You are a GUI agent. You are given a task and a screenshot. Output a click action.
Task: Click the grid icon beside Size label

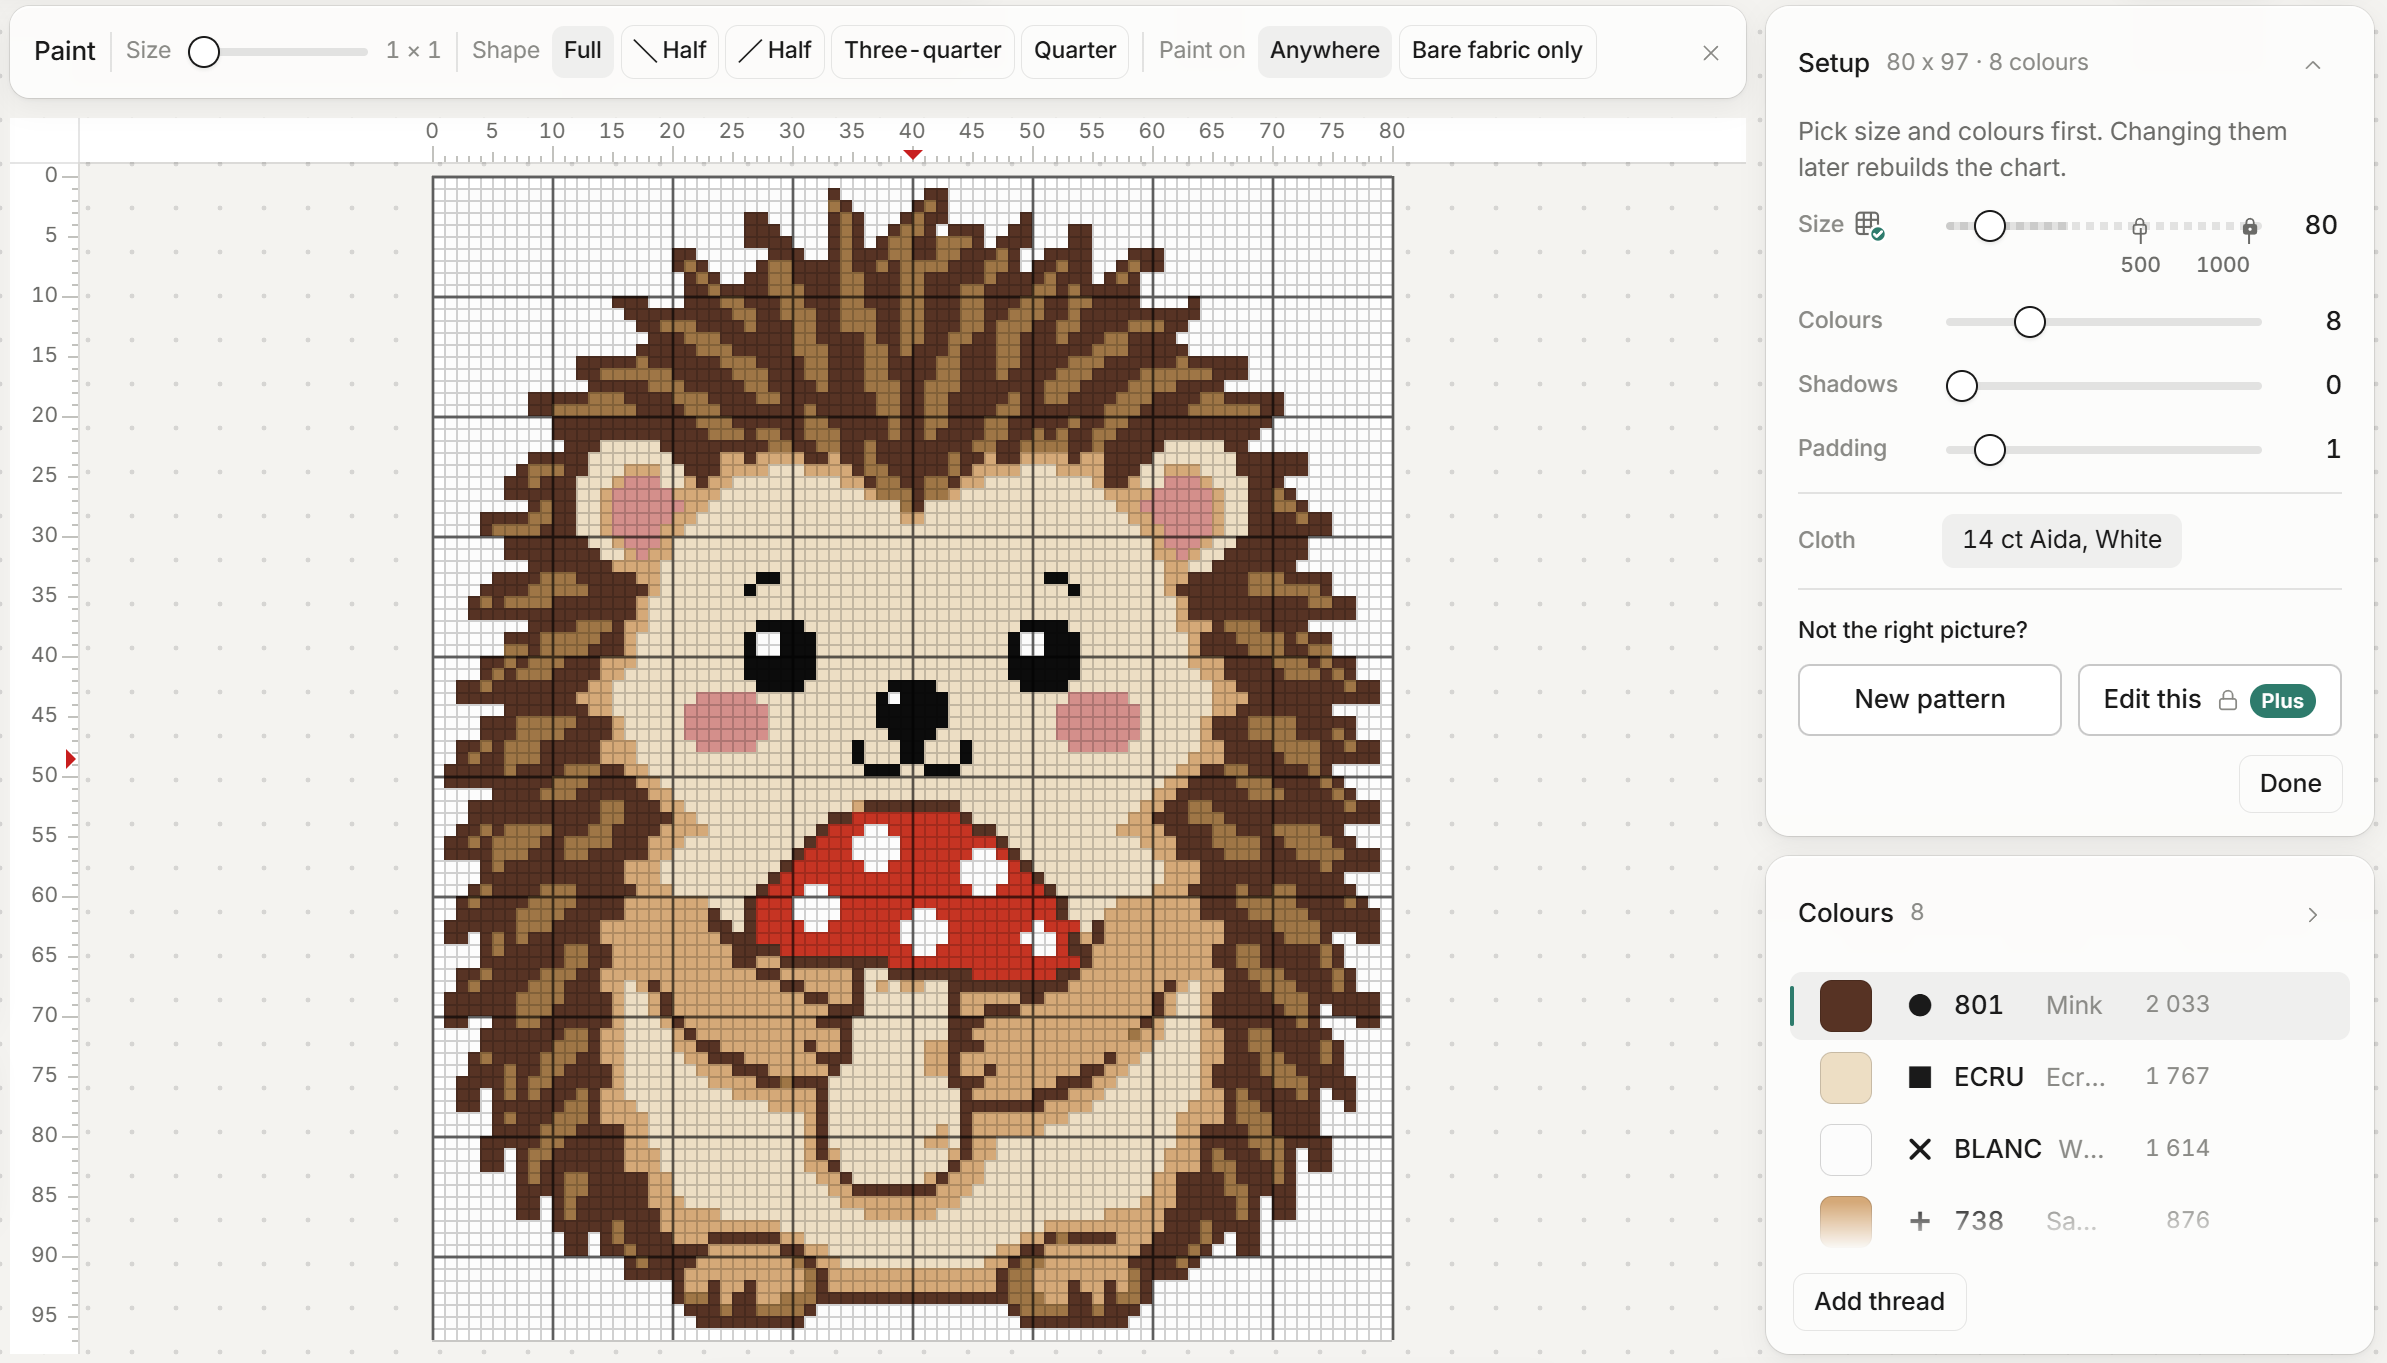(x=1869, y=225)
